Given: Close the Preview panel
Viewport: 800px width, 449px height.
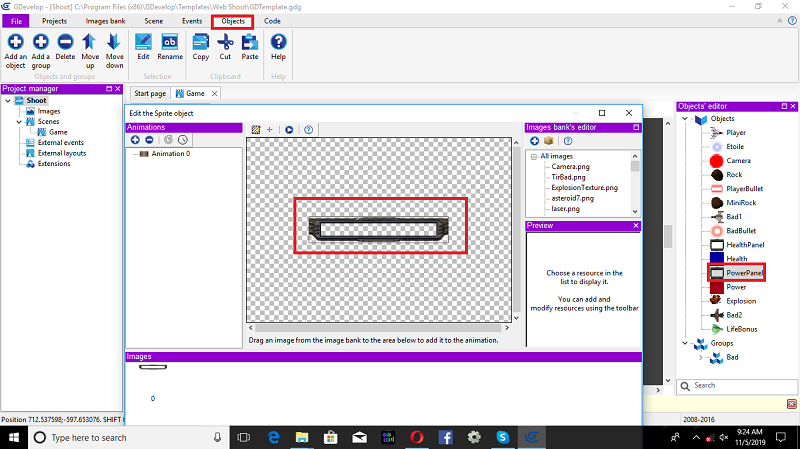Looking at the screenshot, I should (636, 225).
